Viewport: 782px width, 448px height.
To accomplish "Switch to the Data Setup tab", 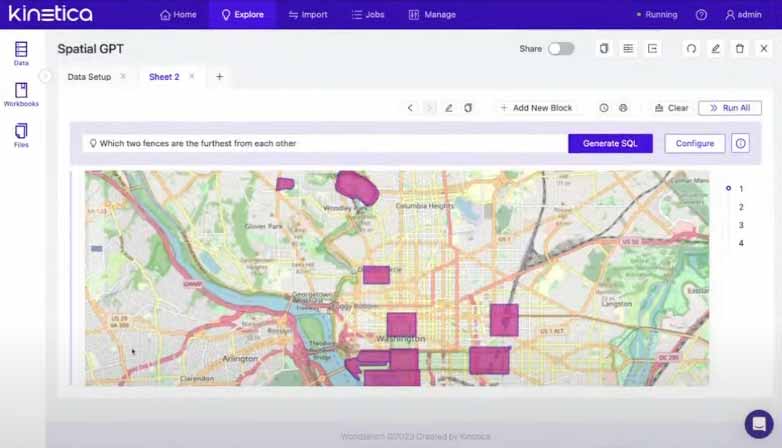I will point(89,77).
